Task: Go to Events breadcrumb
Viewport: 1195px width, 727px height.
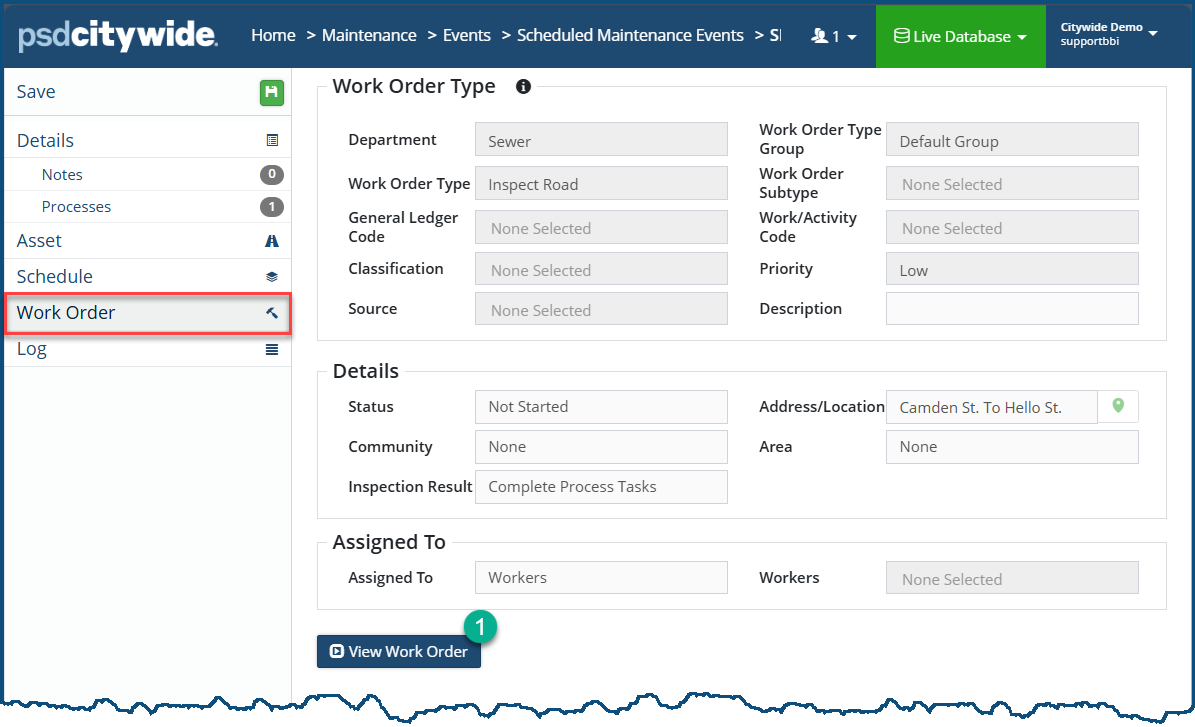Action: click(x=466, y=35)
